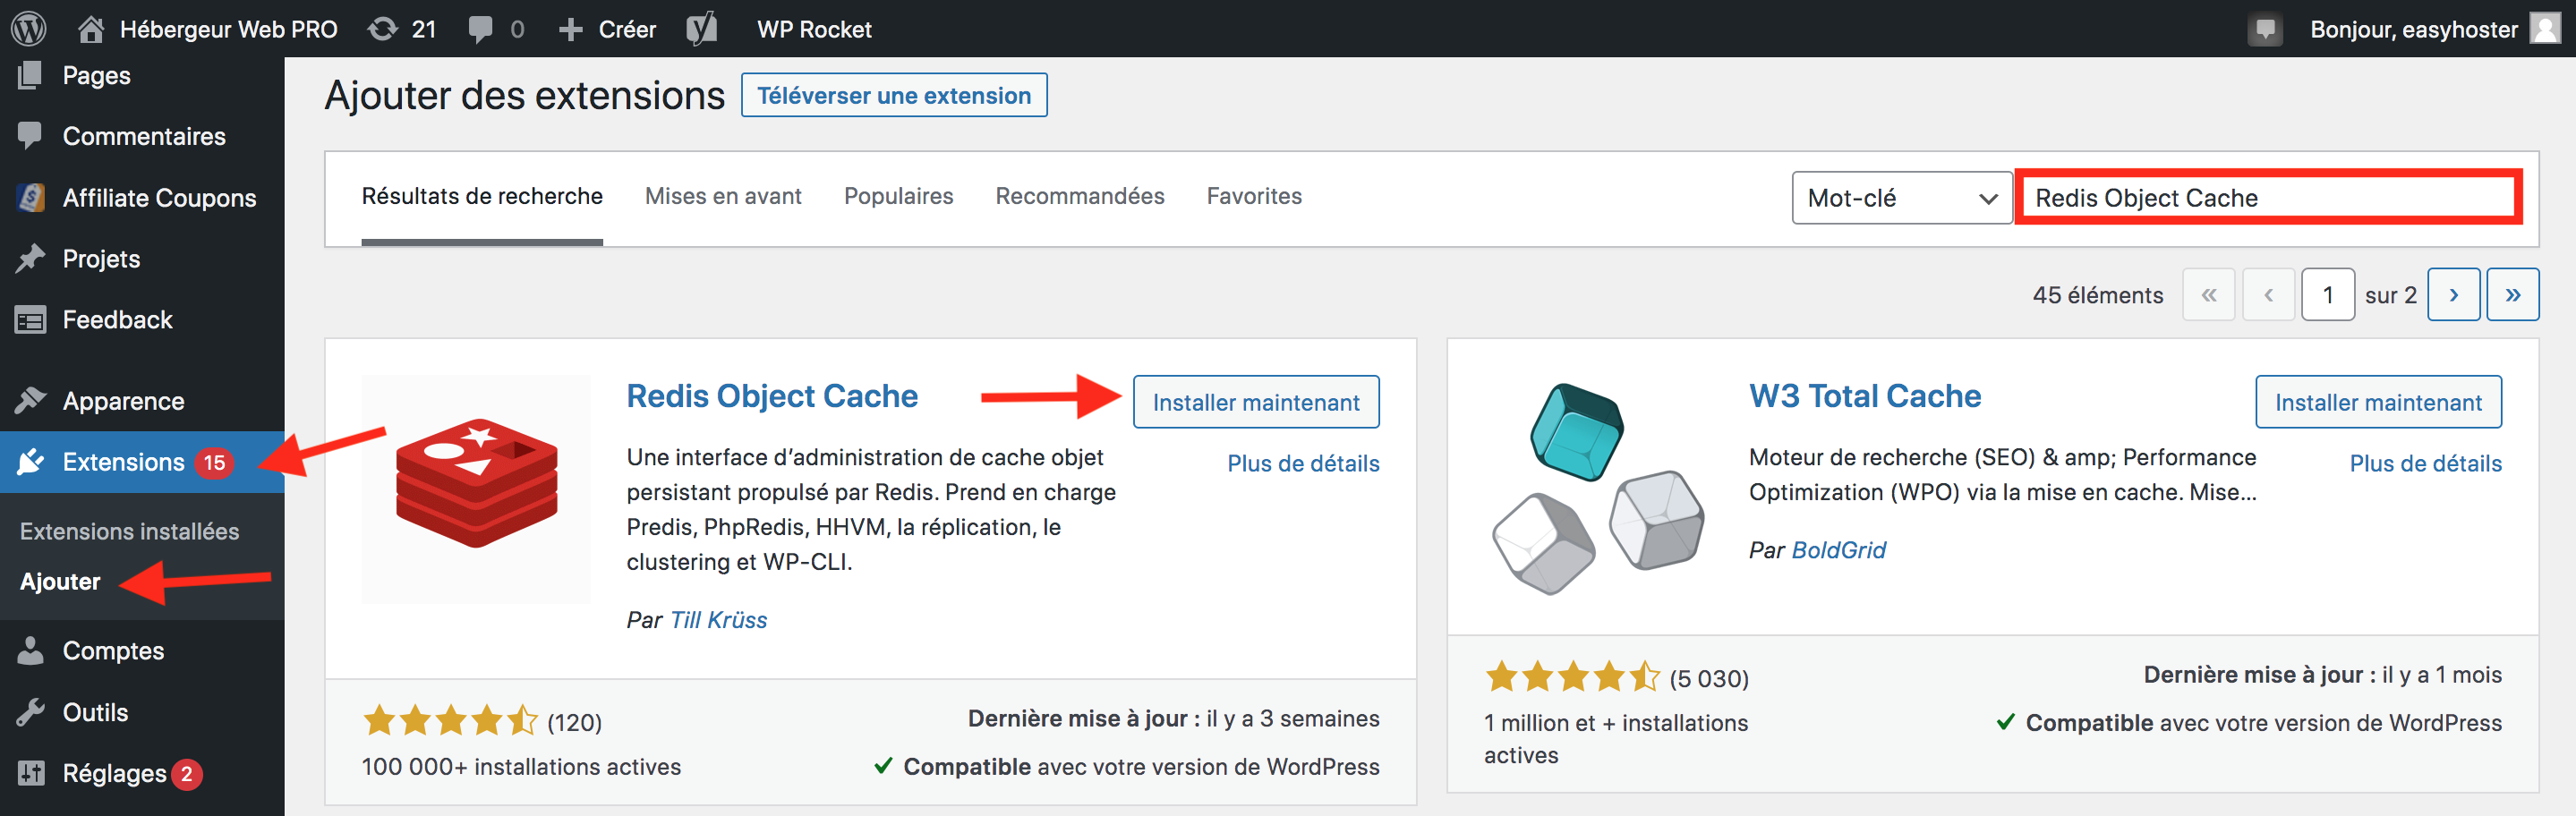Install Redis Object Cache now

[x=1255, y=402]
